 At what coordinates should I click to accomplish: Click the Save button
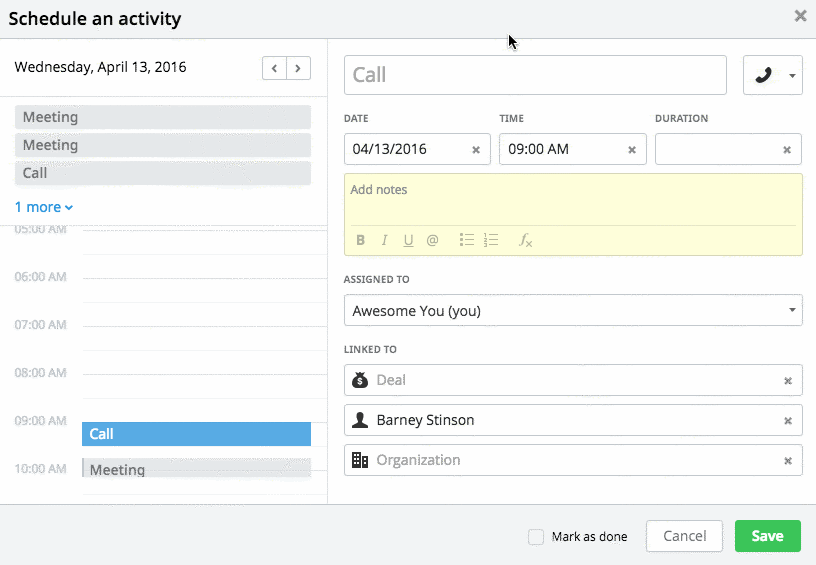pos(767,536)
